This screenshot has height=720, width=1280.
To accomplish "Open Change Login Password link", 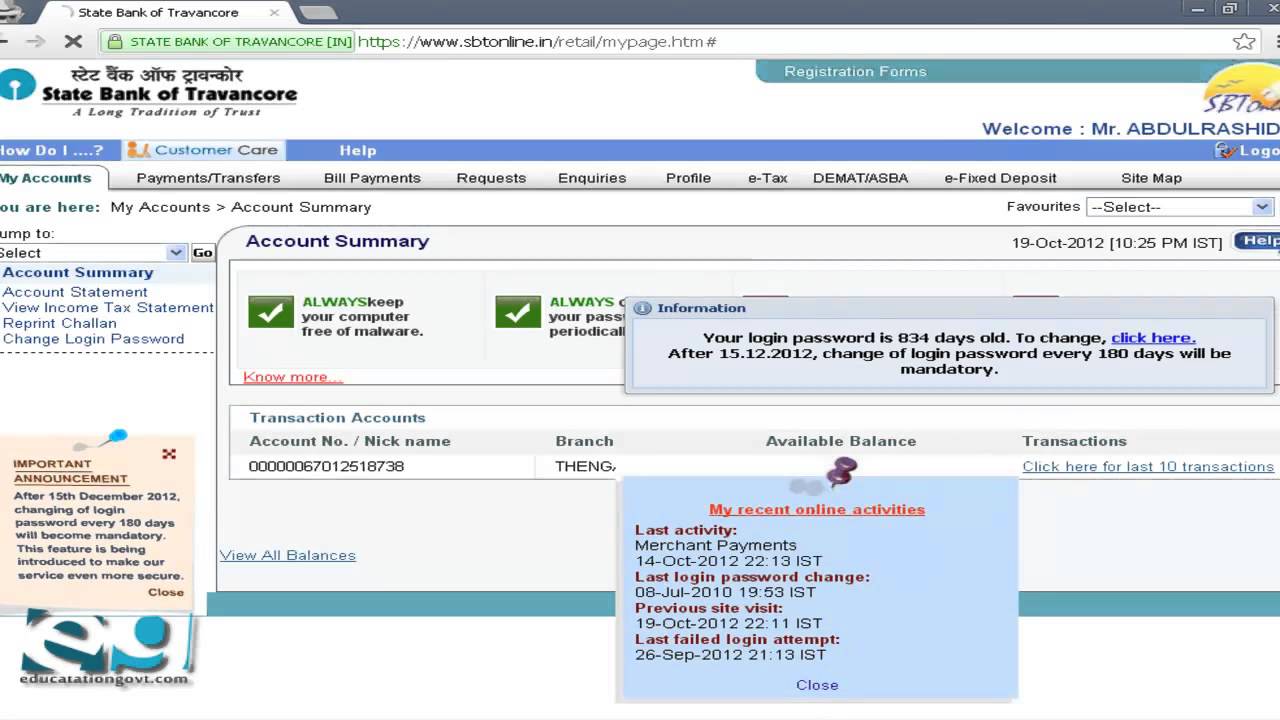I will 93,339.
